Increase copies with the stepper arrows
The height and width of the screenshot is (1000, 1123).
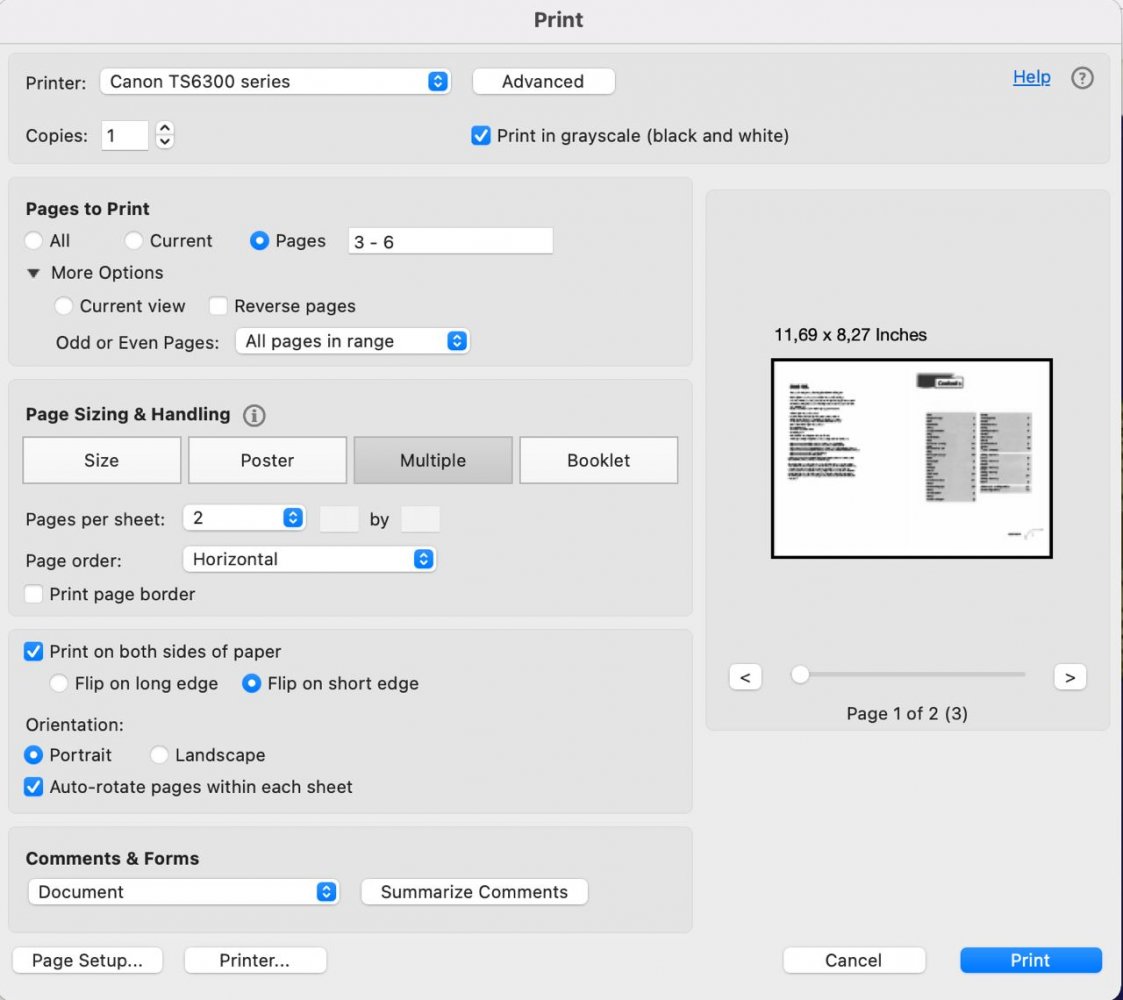pos(165,129)
